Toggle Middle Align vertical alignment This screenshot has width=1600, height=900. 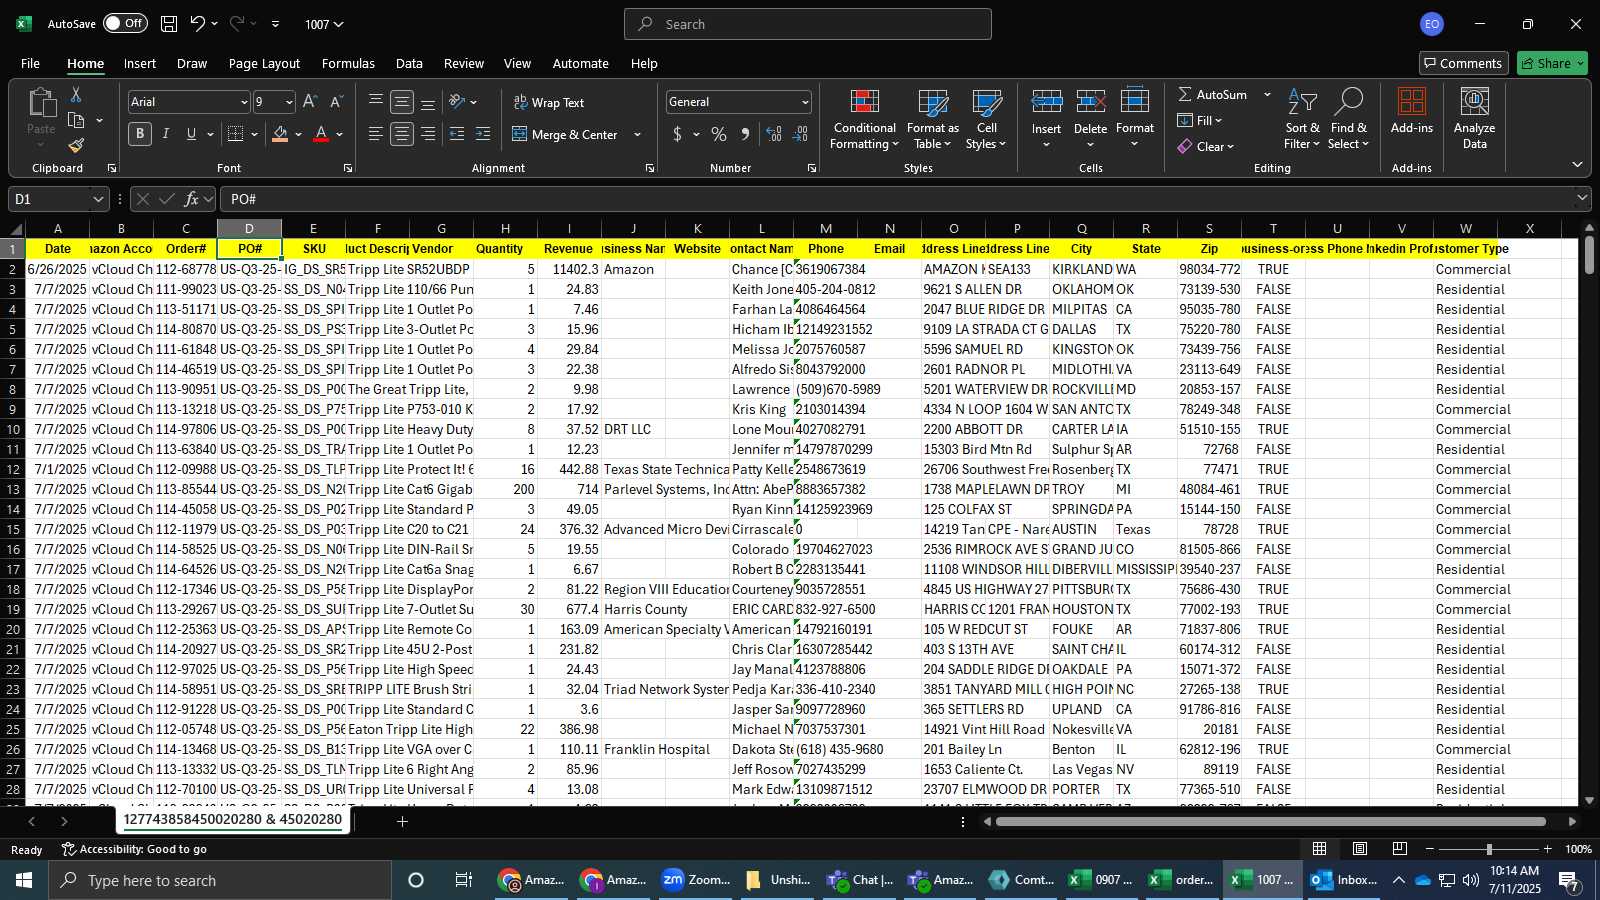(x=402, y=102)
